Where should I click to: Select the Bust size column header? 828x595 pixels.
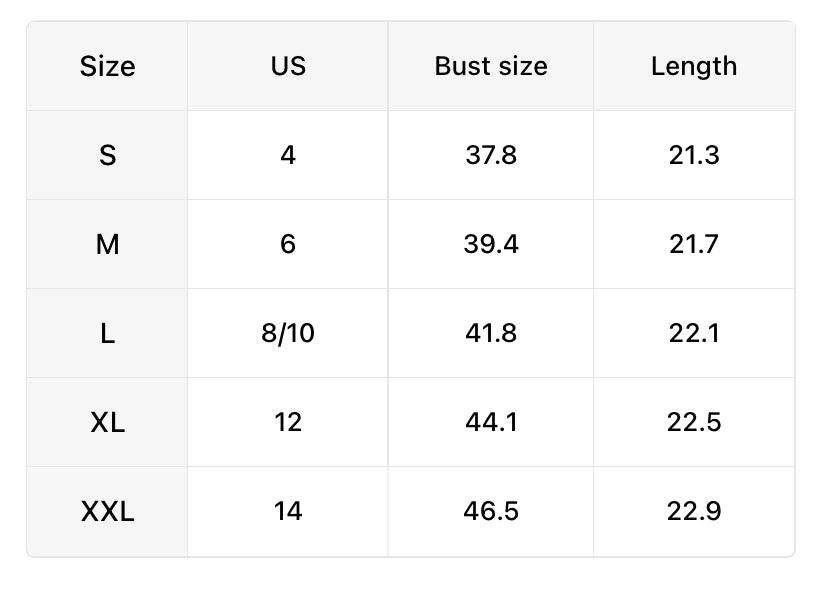[491, 66]
